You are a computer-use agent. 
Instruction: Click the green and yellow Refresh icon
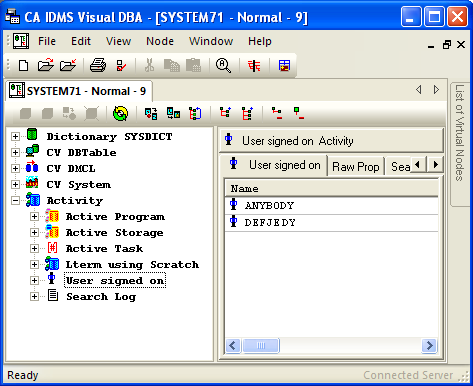pyautogui.click(x=120, y=113)
